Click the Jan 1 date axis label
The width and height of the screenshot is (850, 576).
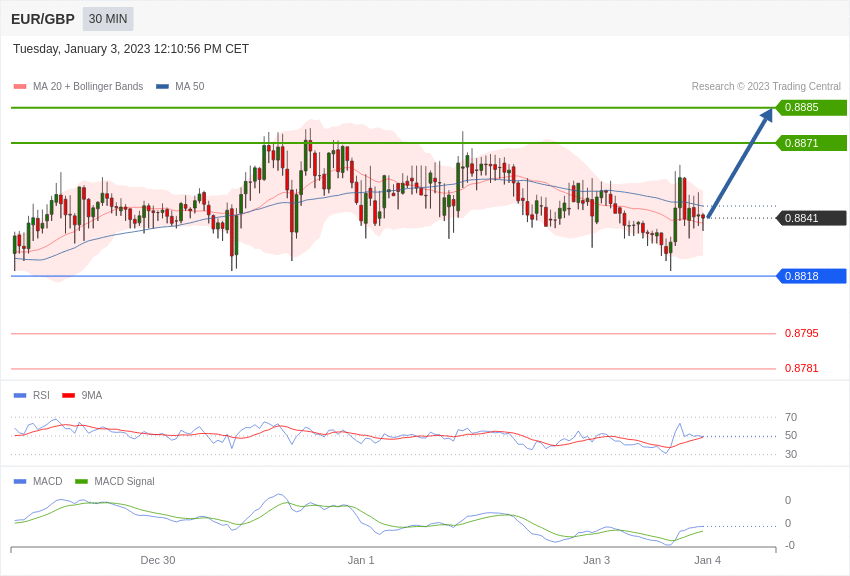point(361,560)
